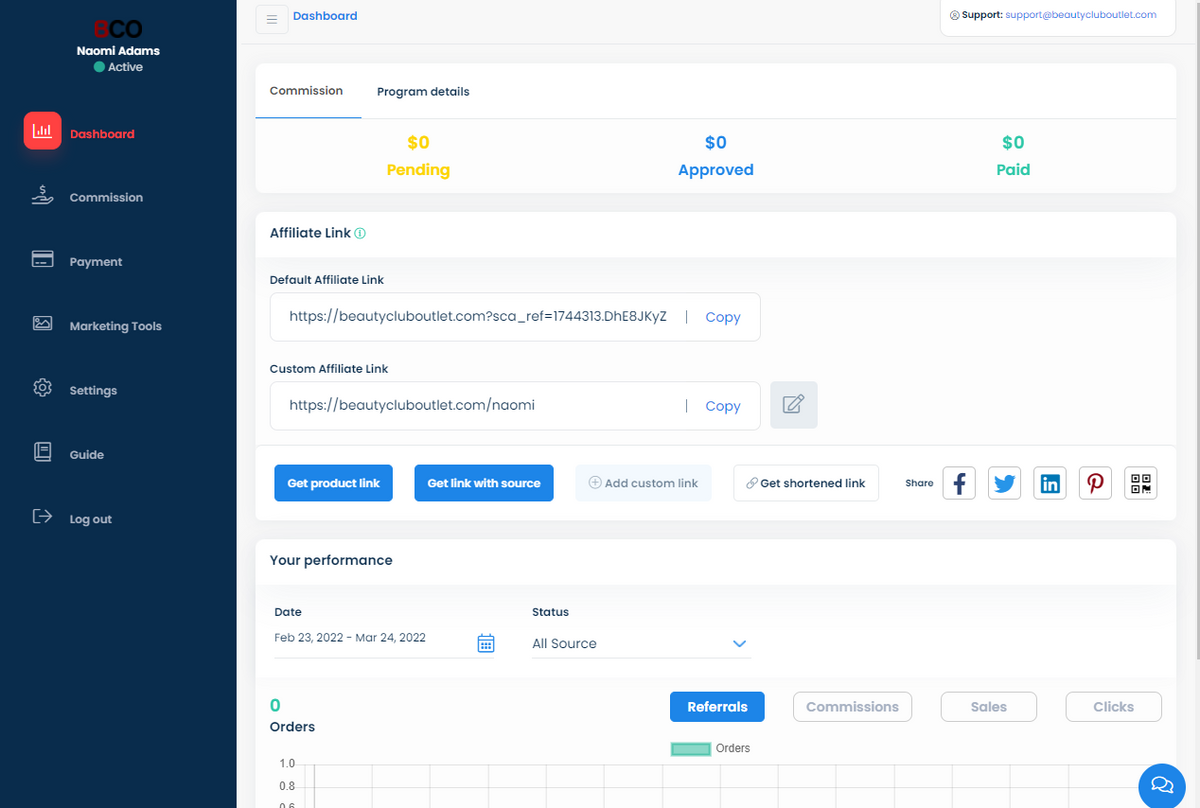This screenshot has height=808, width=1200.
Task: Toggle sidebar with hamburger menu
Action: coord(272,19)
